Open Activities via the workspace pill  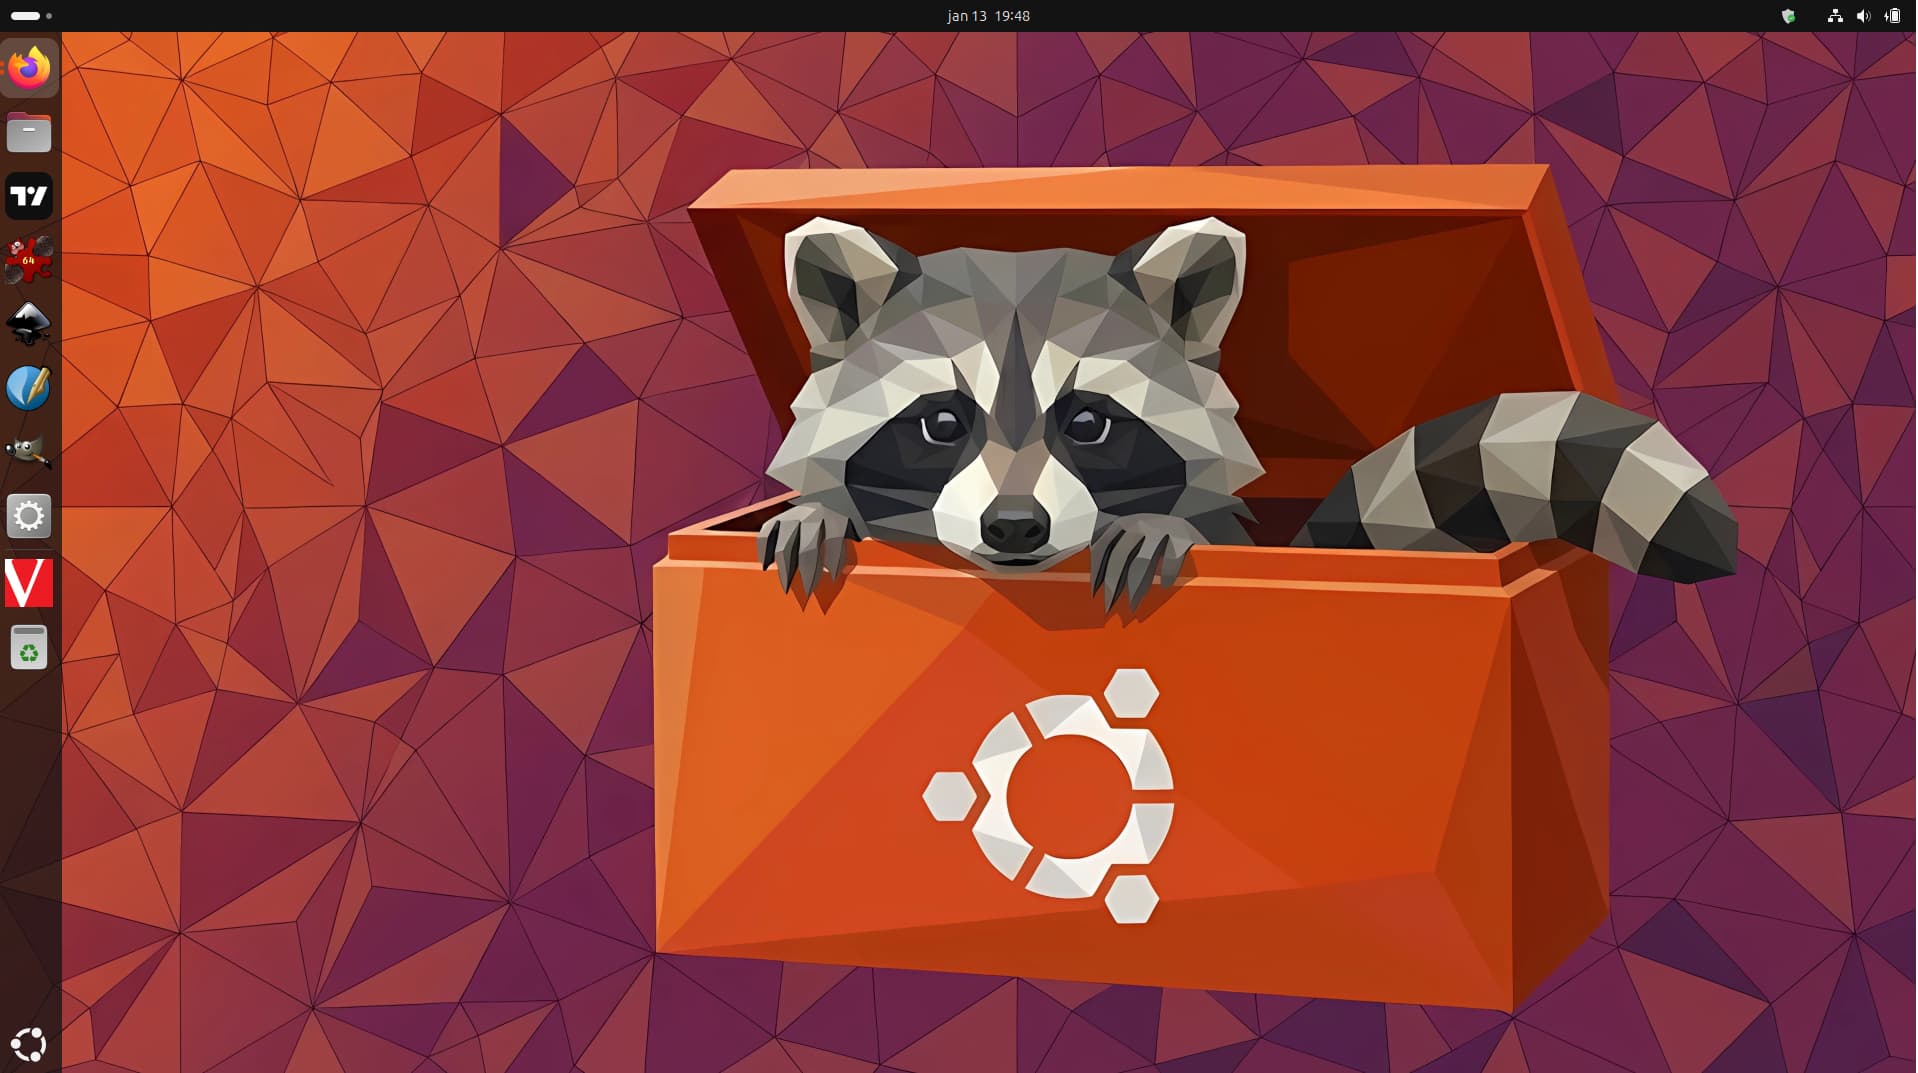25,16
